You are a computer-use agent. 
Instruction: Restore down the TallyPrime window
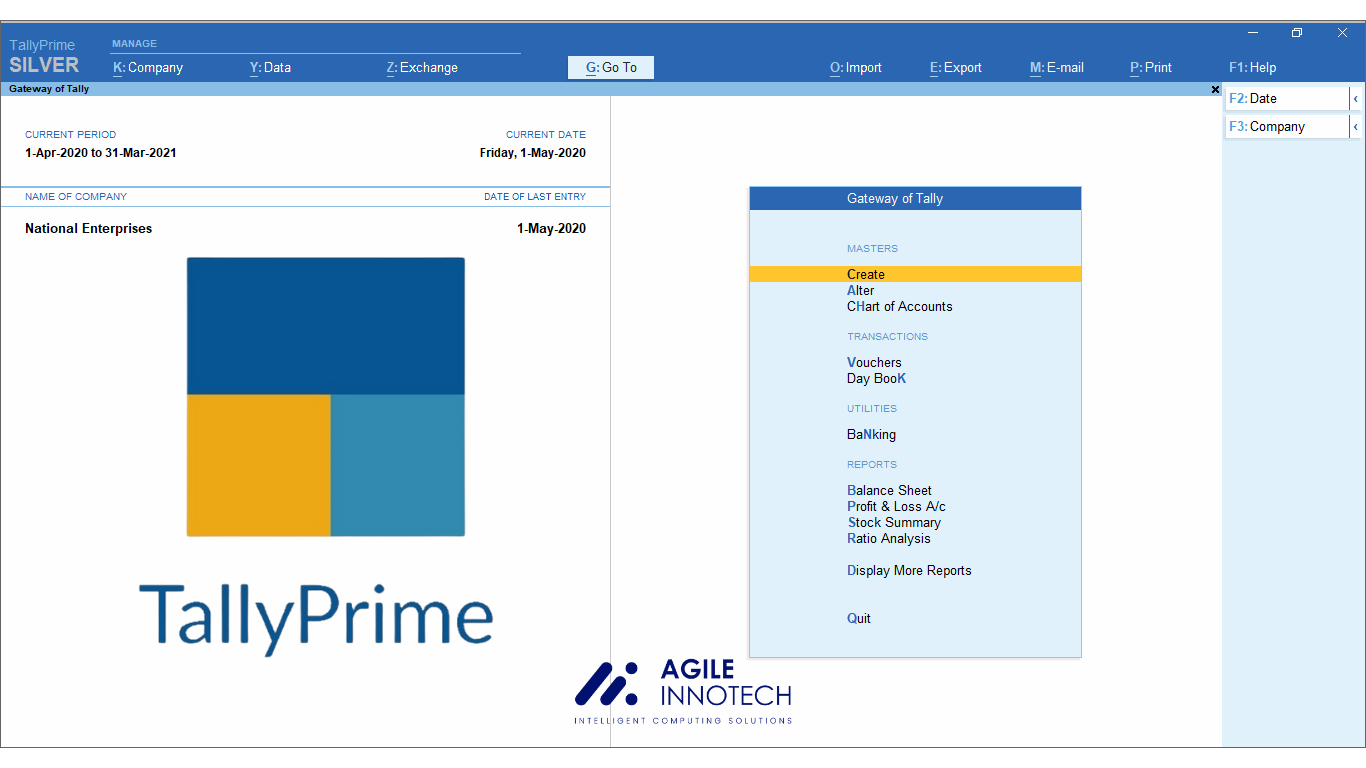(1297, 33)
